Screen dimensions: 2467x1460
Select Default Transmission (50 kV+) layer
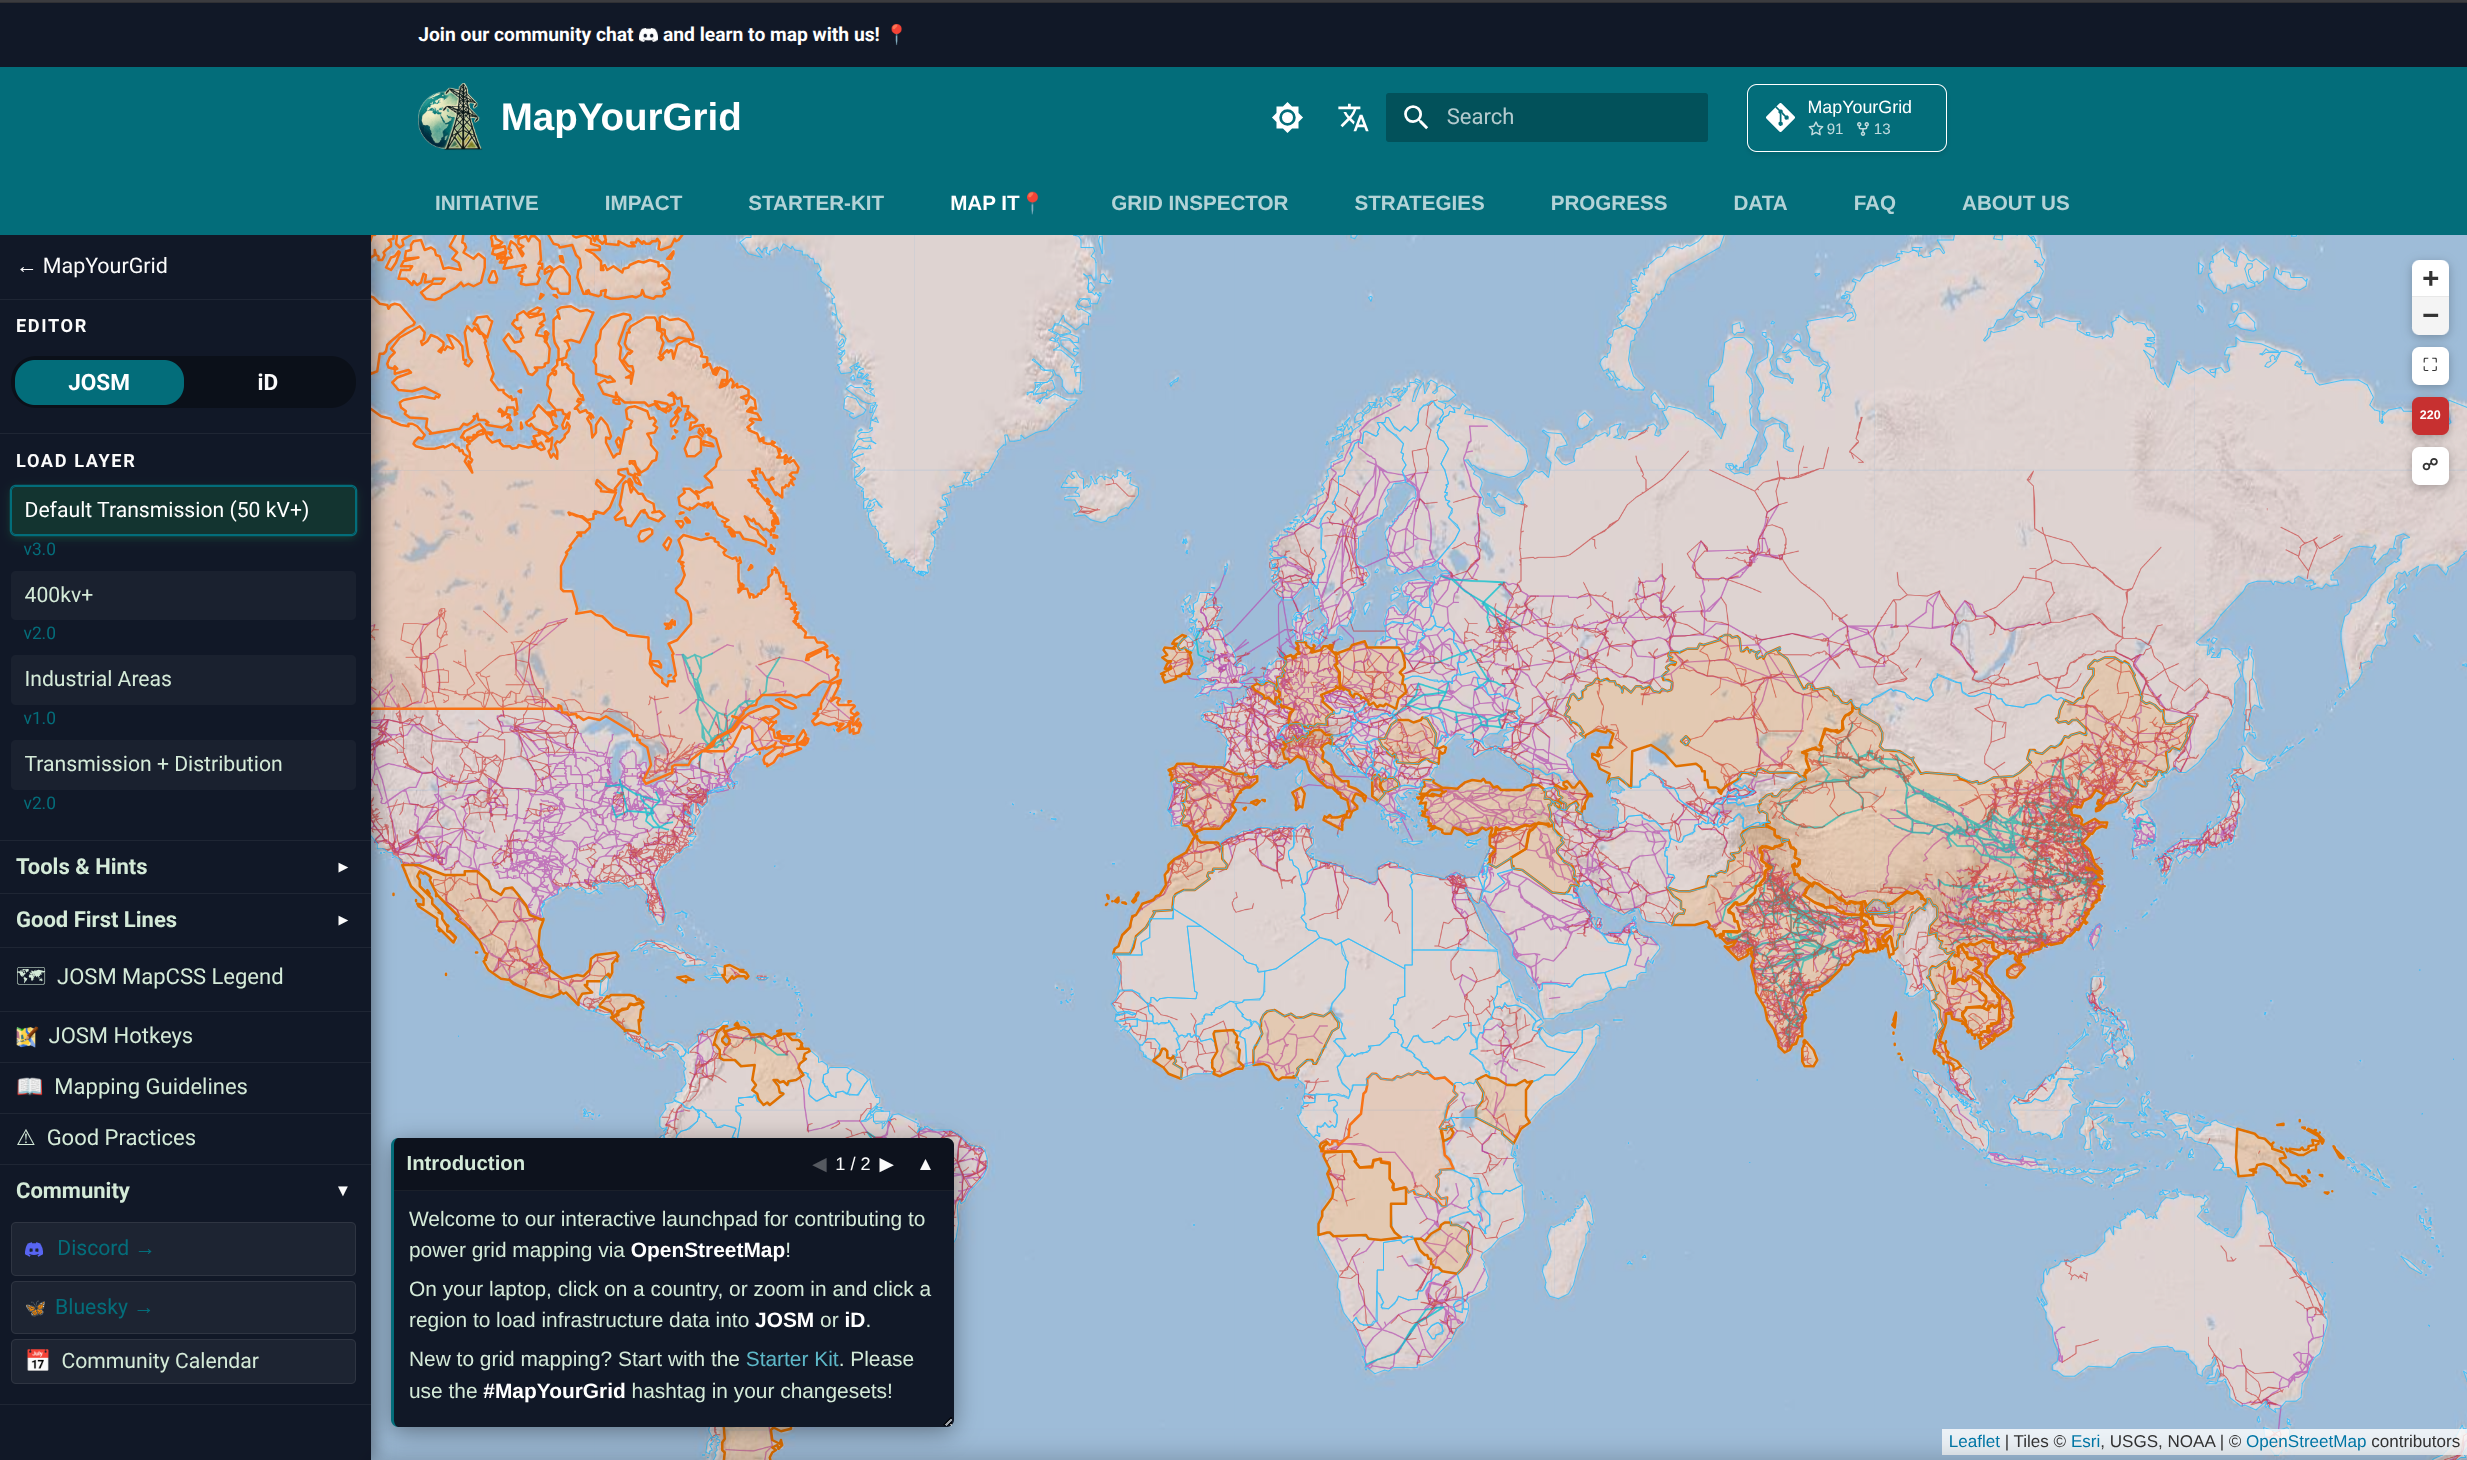point(183,510)
